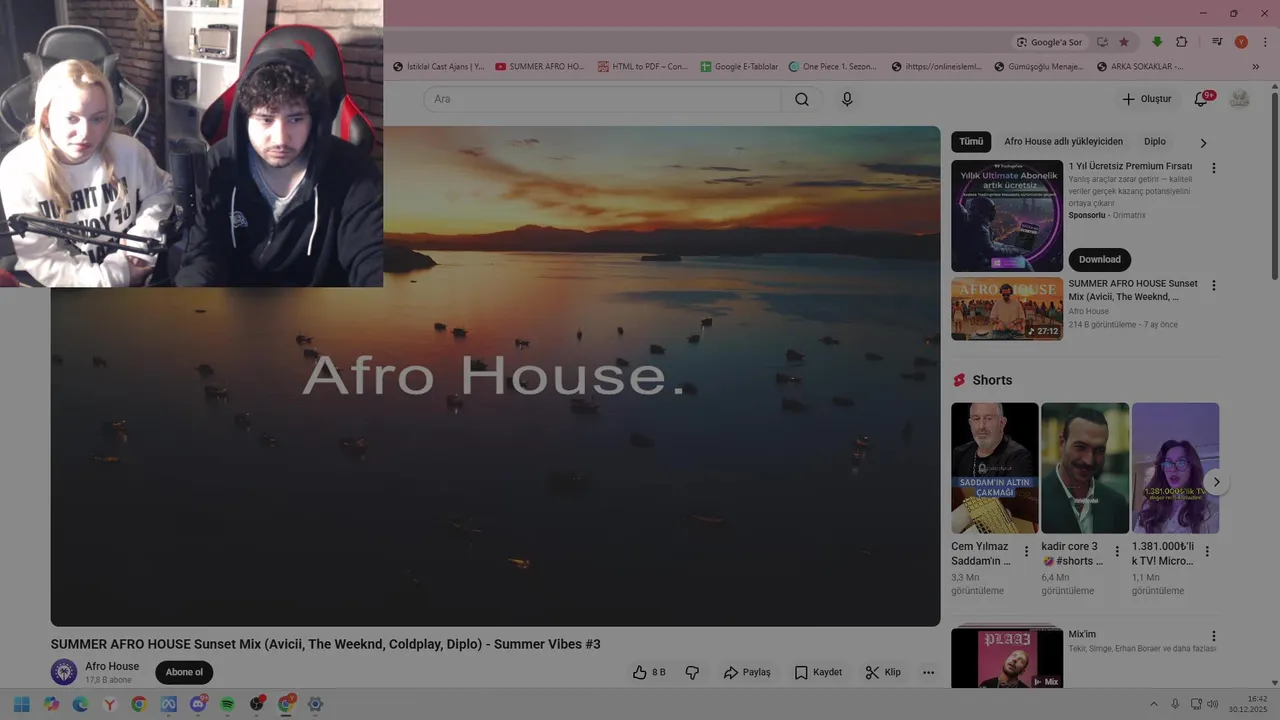Open SUMMER AFRO HOUSE 27:12 thumbnail

click(1007, 309)
